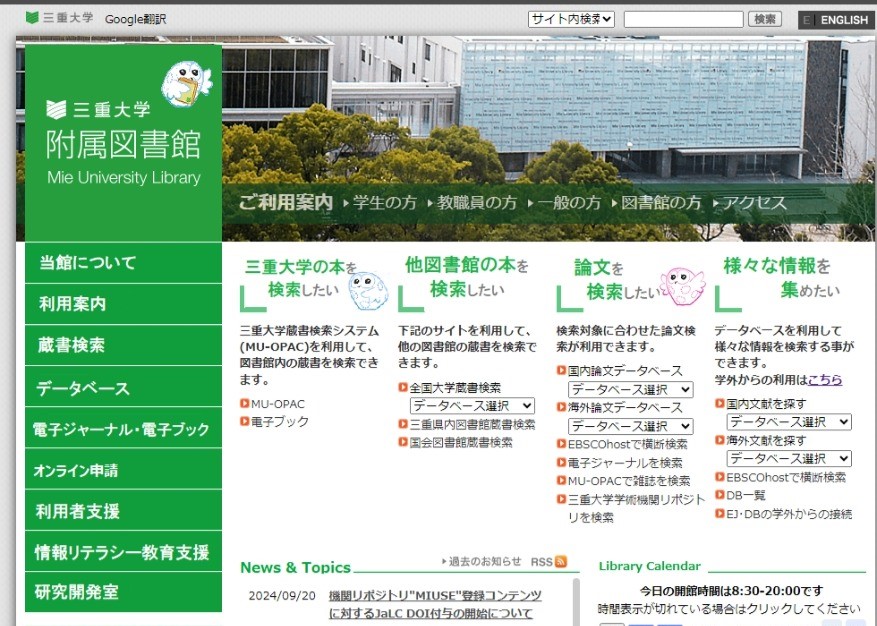Open 国会図書館蔵書検索 link
877x626 pixels.
click(461, 443)
